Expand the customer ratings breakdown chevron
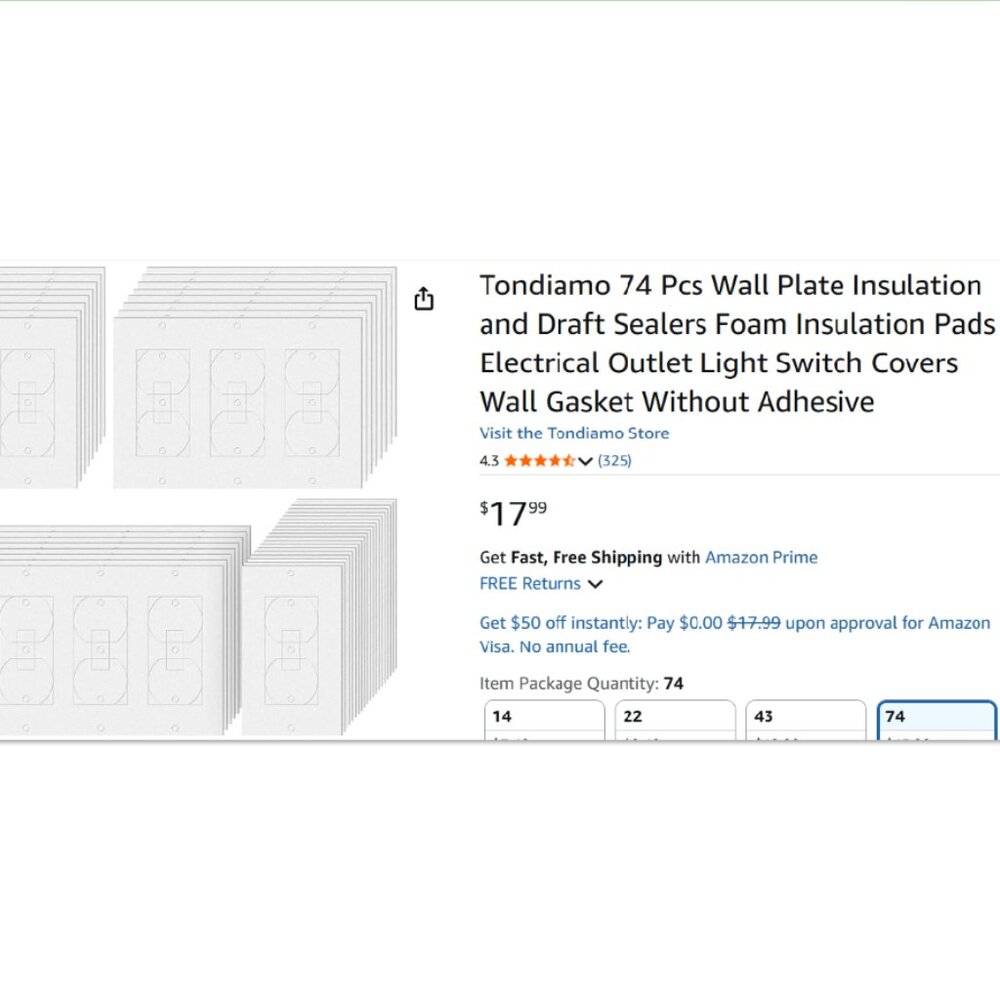 pos(584,461)
